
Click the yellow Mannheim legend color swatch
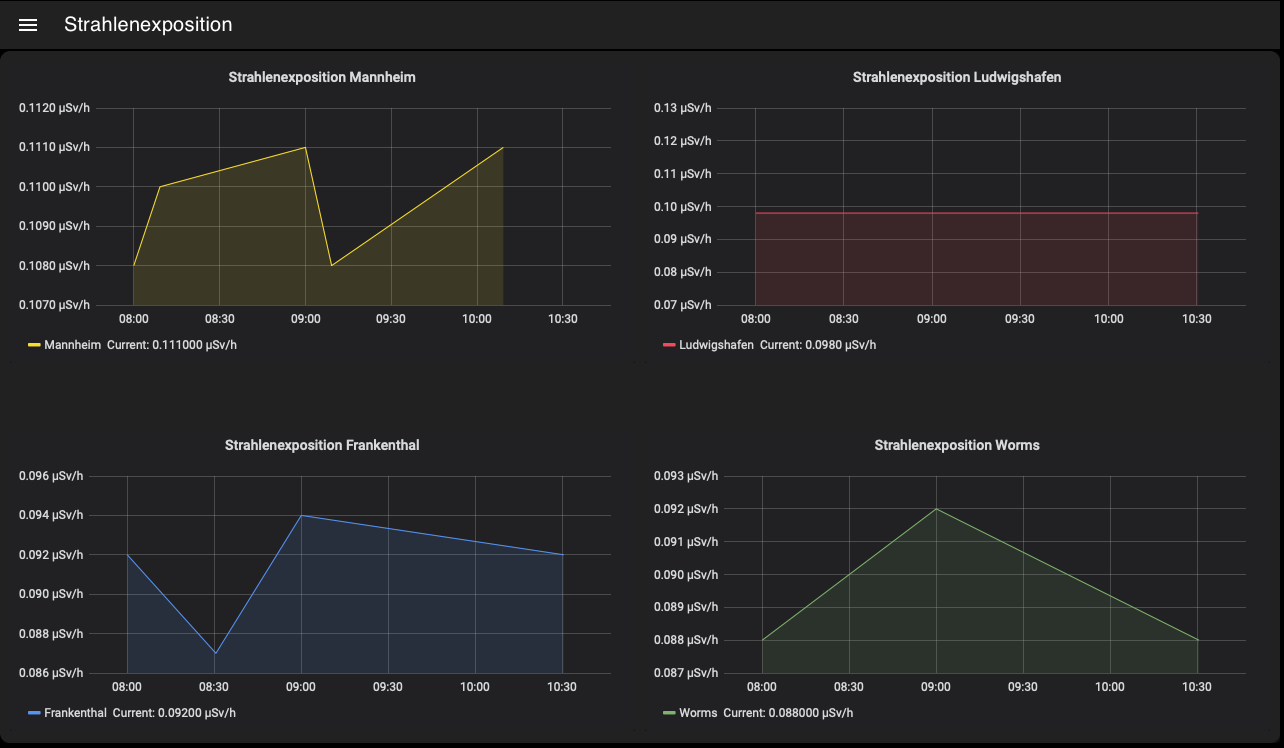pyautogui.click(x=34, y=345)
